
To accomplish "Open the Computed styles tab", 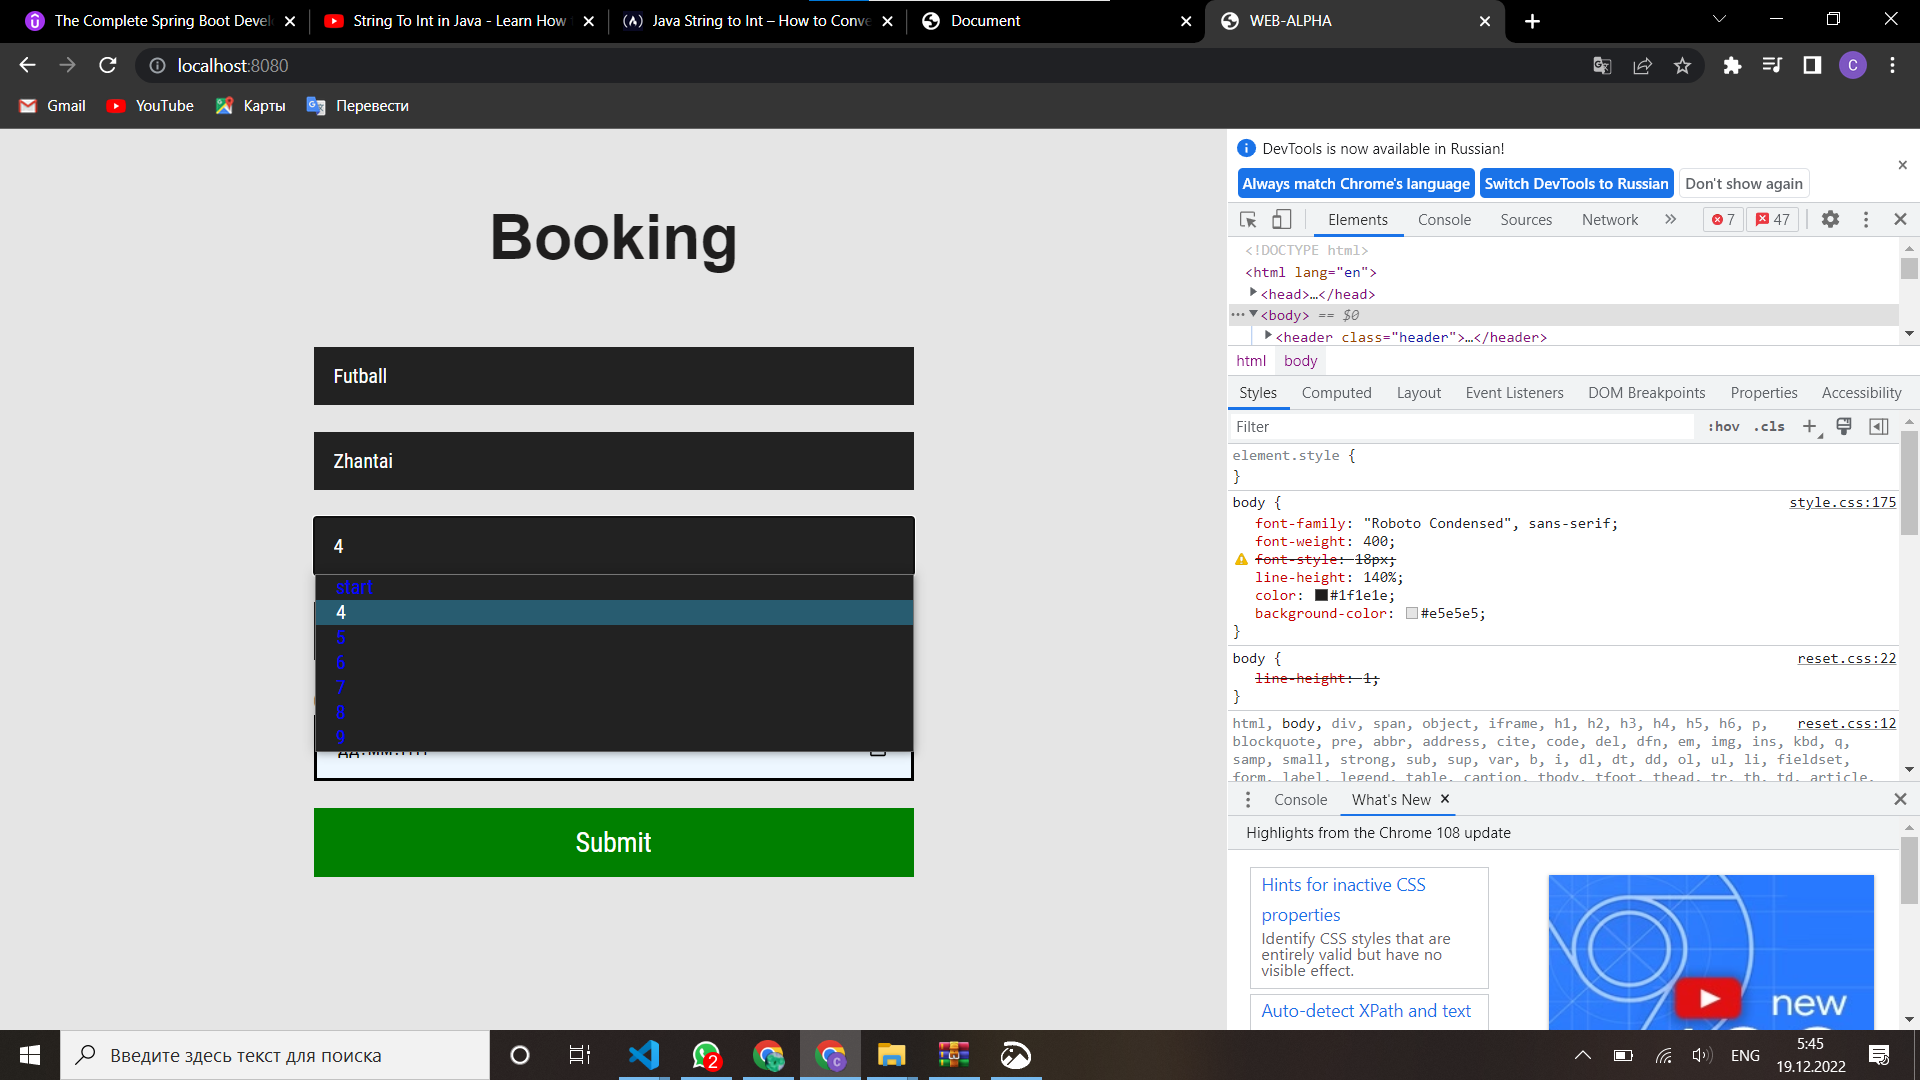I will (x=1336, y=393).
